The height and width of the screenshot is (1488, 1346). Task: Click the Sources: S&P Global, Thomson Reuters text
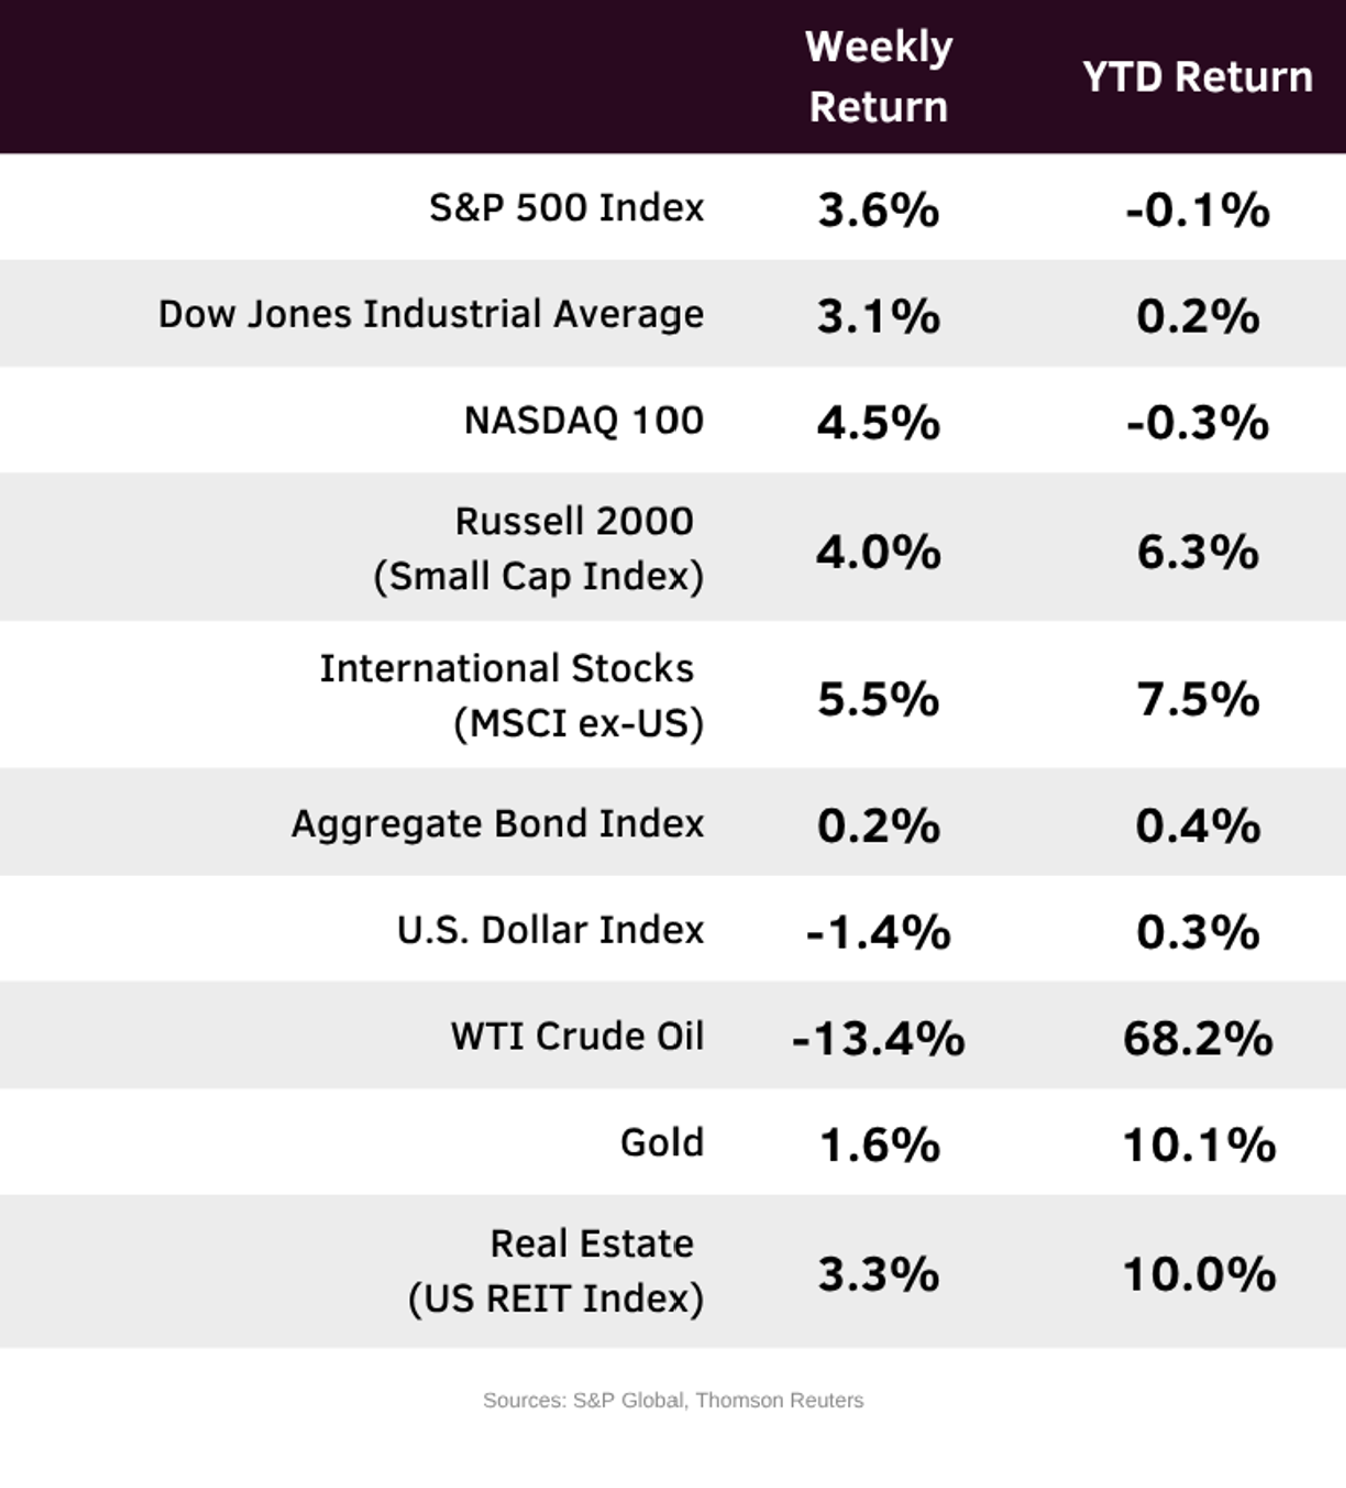click(x=673, y=1400)
